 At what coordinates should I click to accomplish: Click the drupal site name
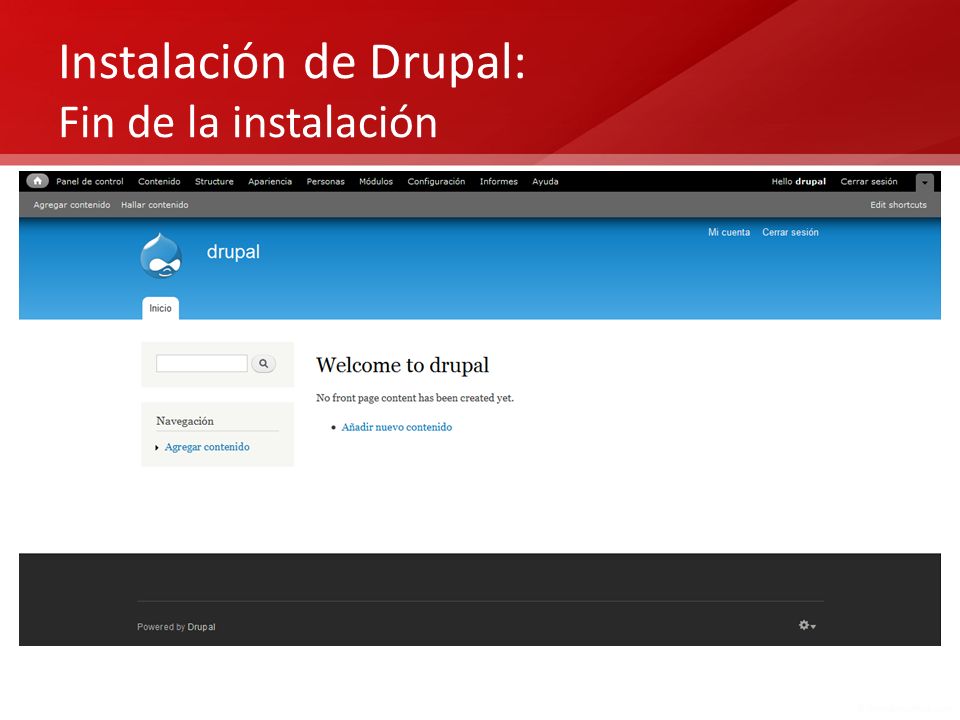coord(233,252)
